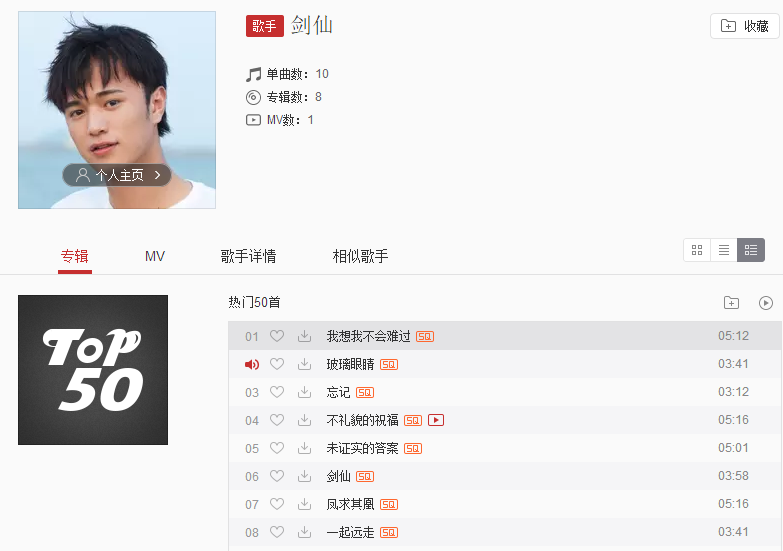Add hot 50 songs to folder
This screenshot has height=551, width=783.
[731, 303]
